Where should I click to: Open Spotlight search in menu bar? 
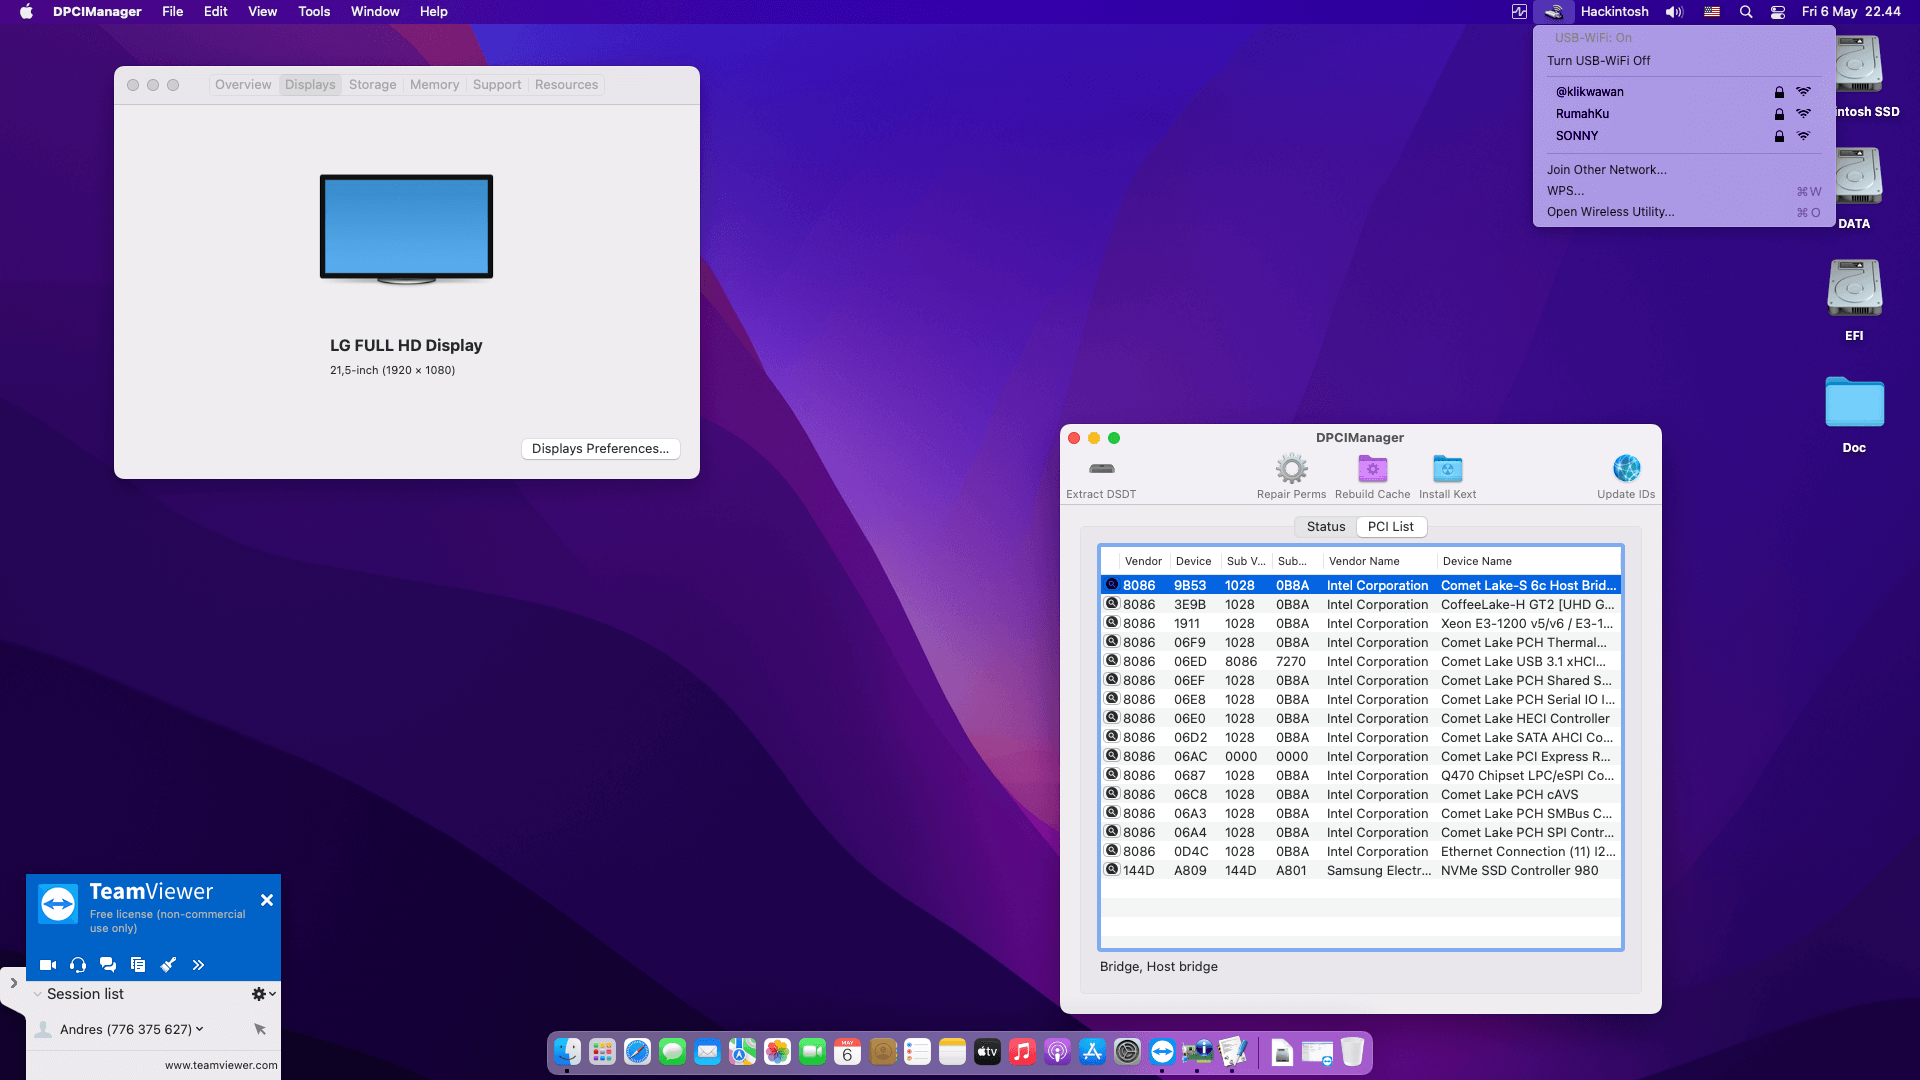click(x=1746, y=12)
